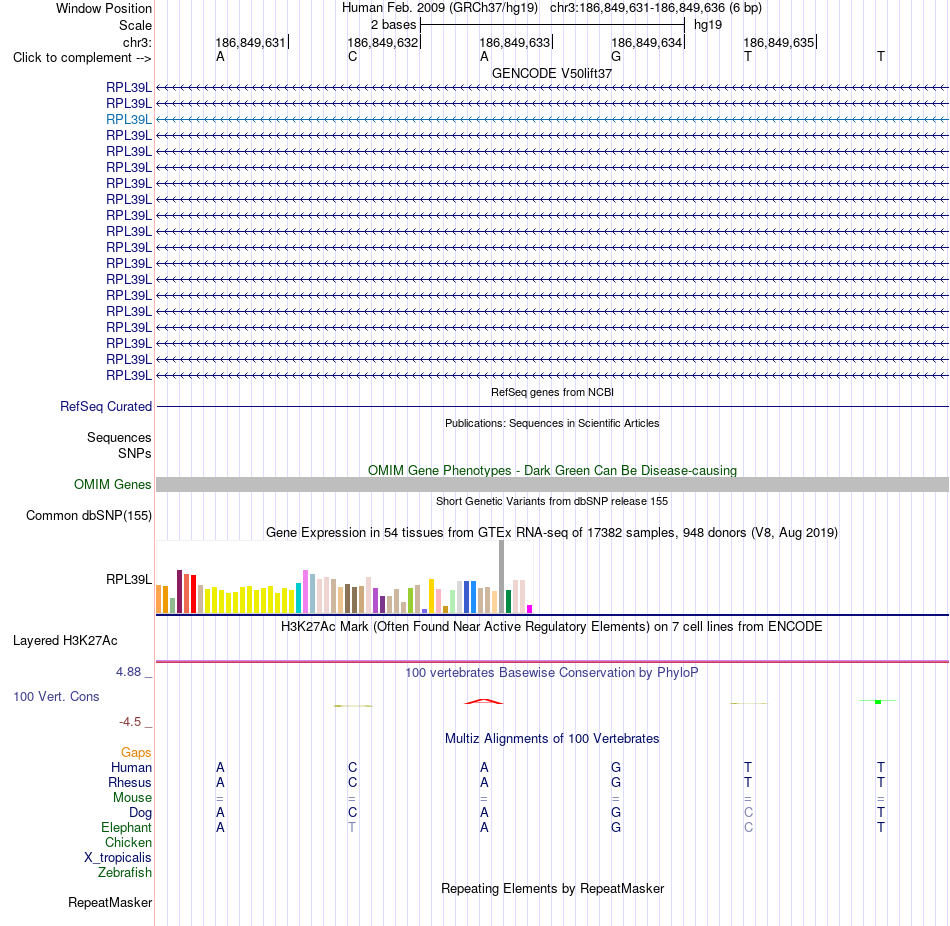The height and width of the screenshot is (926, 950).
Task: Select the Zebrafish alignment row label
Action: pos(125,873)
